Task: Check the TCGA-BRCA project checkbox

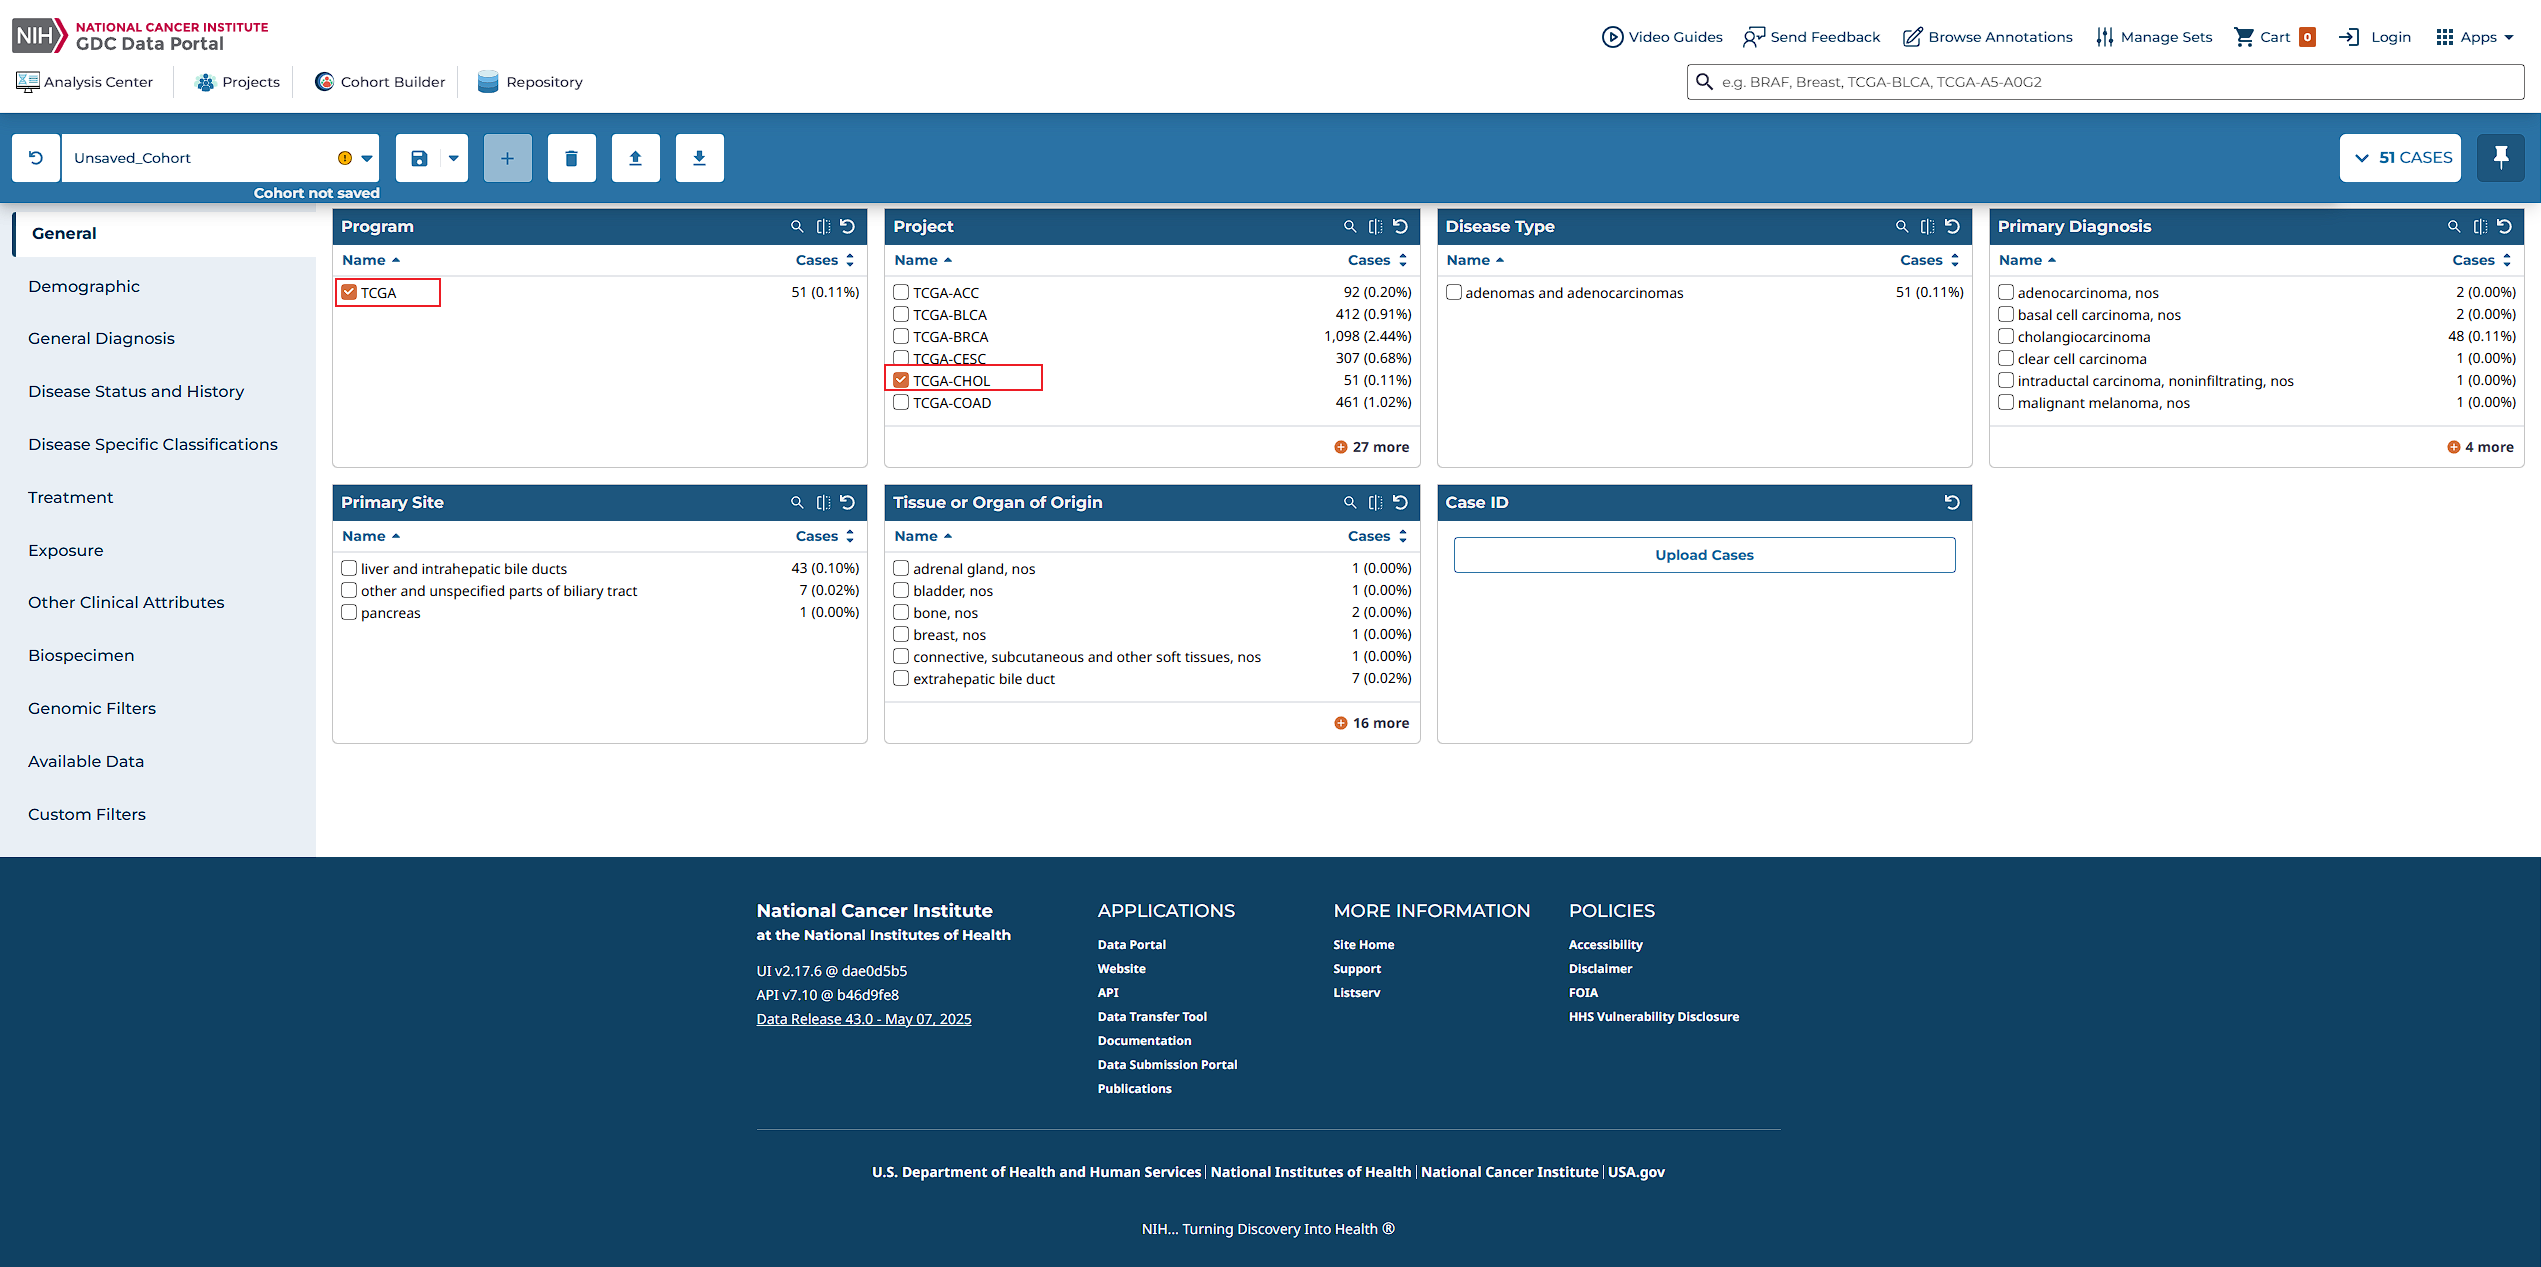Action: point(901,336)
